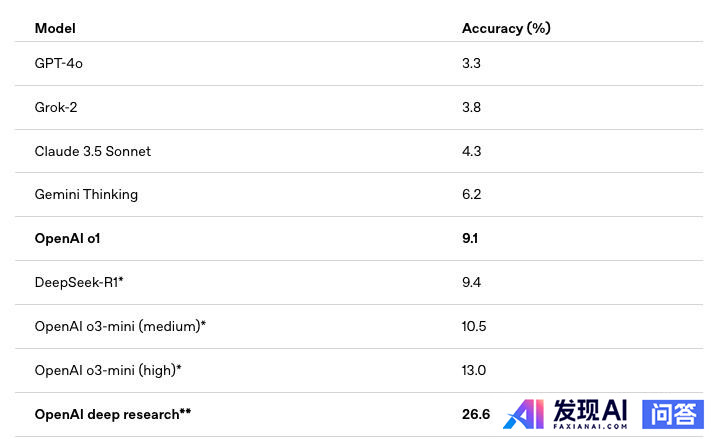Select the Grok-2 model cell
The height and width of the screenshot is (439, 719).
56,107
